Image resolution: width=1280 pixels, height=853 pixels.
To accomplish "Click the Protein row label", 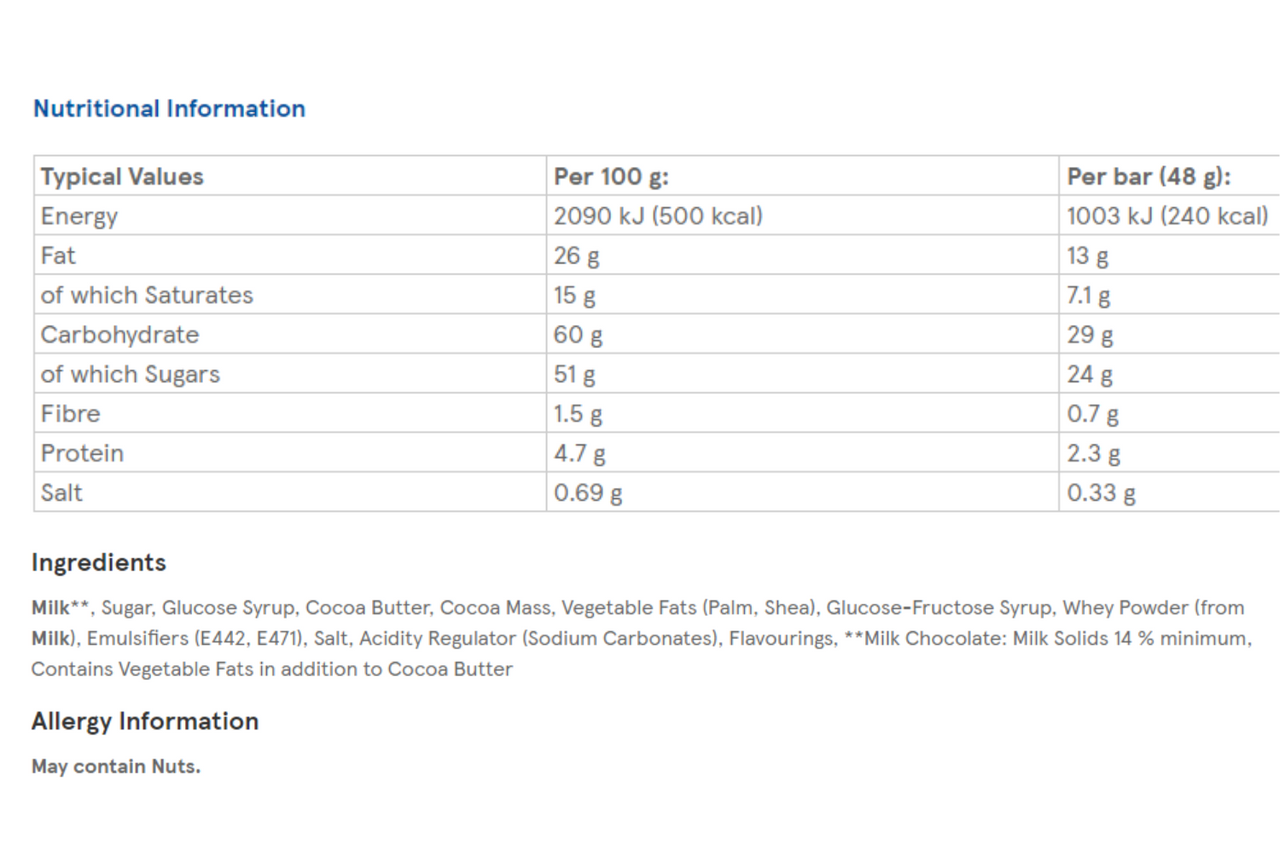I will click(82, 453).
